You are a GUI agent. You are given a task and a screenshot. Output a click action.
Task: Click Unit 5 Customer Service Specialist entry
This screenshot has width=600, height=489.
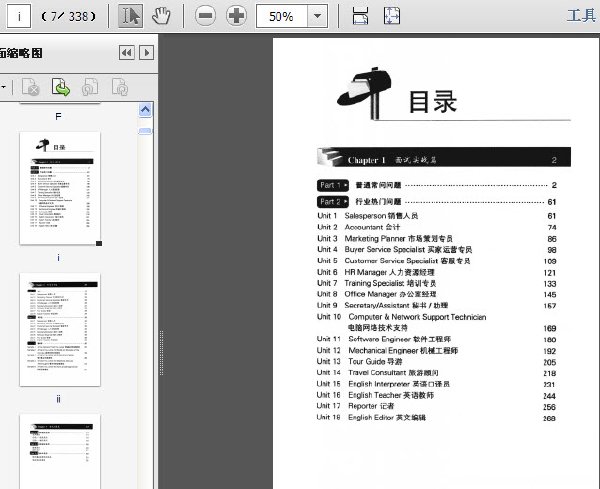pos(437,261)
